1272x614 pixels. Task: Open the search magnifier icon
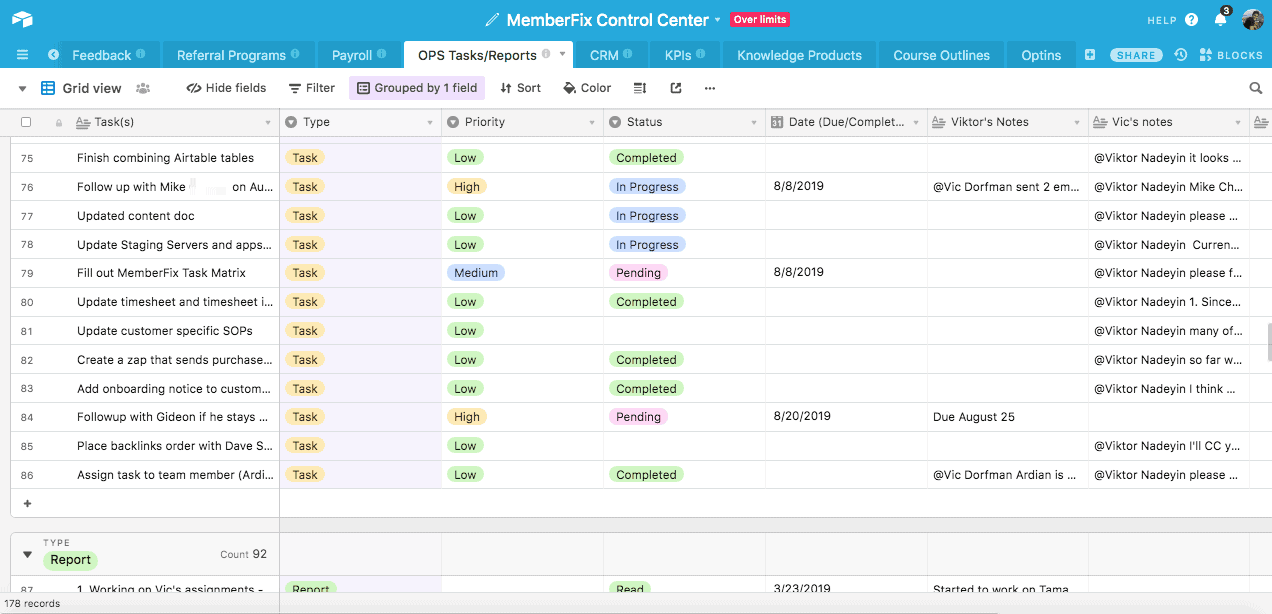pos(1255,88)
